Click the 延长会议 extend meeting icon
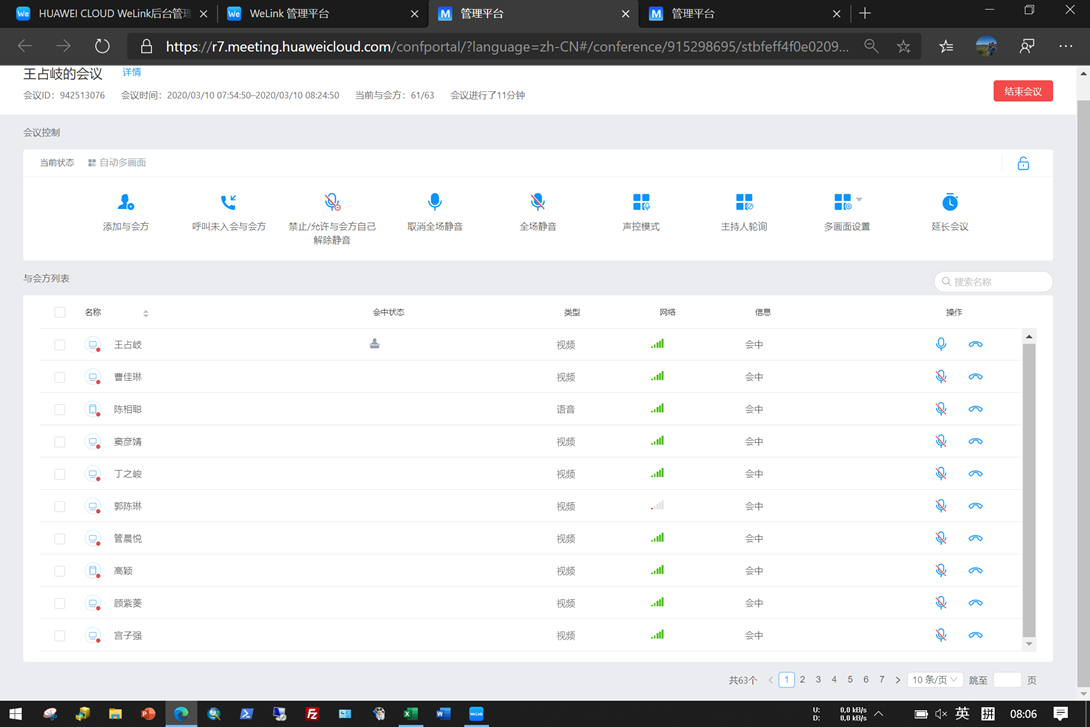The width and height of the screenshot is (1090, 727). point(950,203)
